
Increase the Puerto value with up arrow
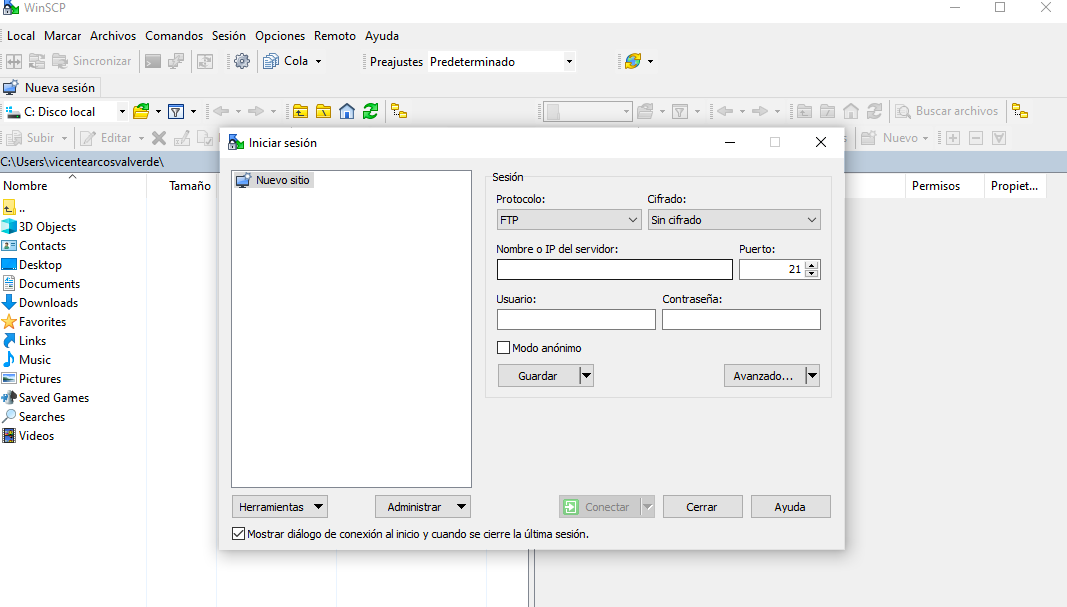click(812, 265)
